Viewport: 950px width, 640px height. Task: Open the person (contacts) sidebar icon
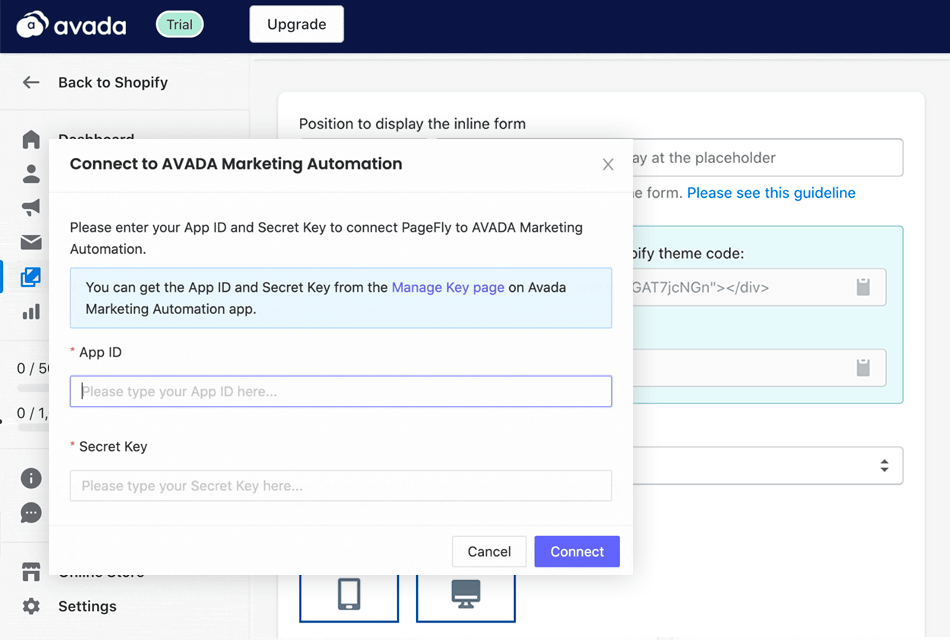pos(31,174)
